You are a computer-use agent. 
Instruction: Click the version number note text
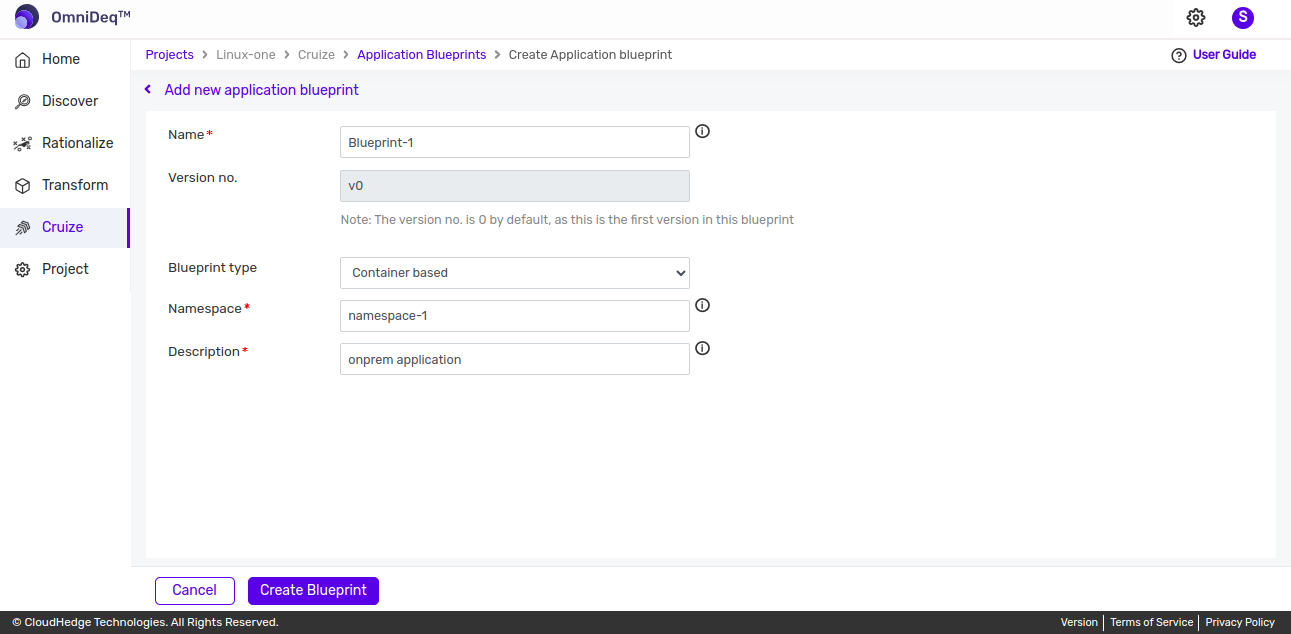coord(567,220)
